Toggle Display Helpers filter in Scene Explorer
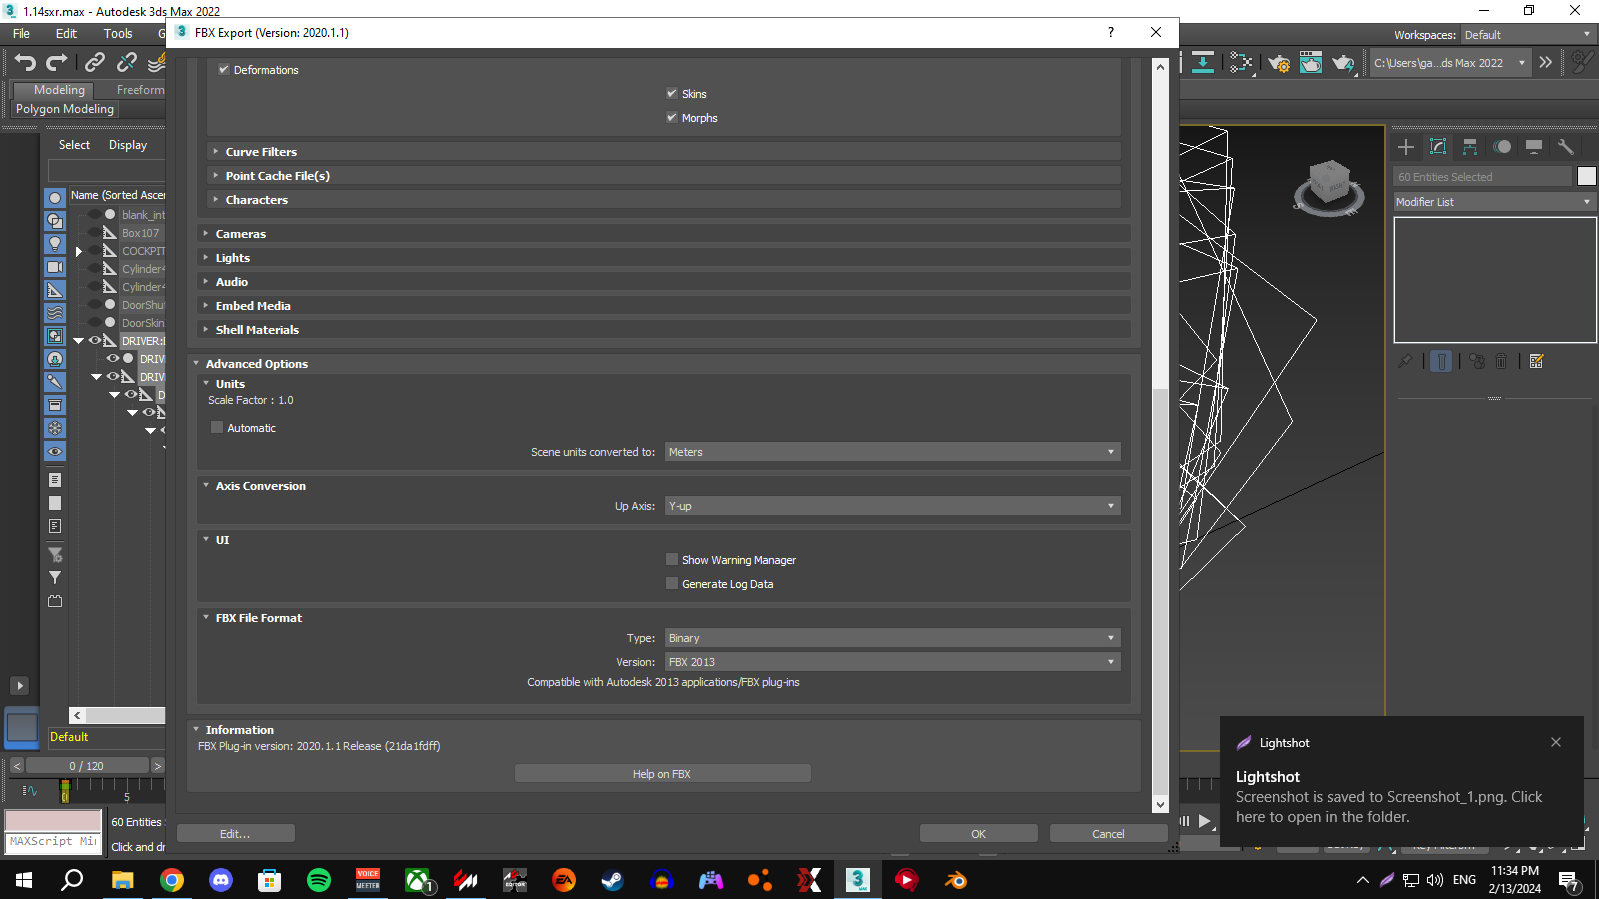1599x899 pixels. (55, 290)
